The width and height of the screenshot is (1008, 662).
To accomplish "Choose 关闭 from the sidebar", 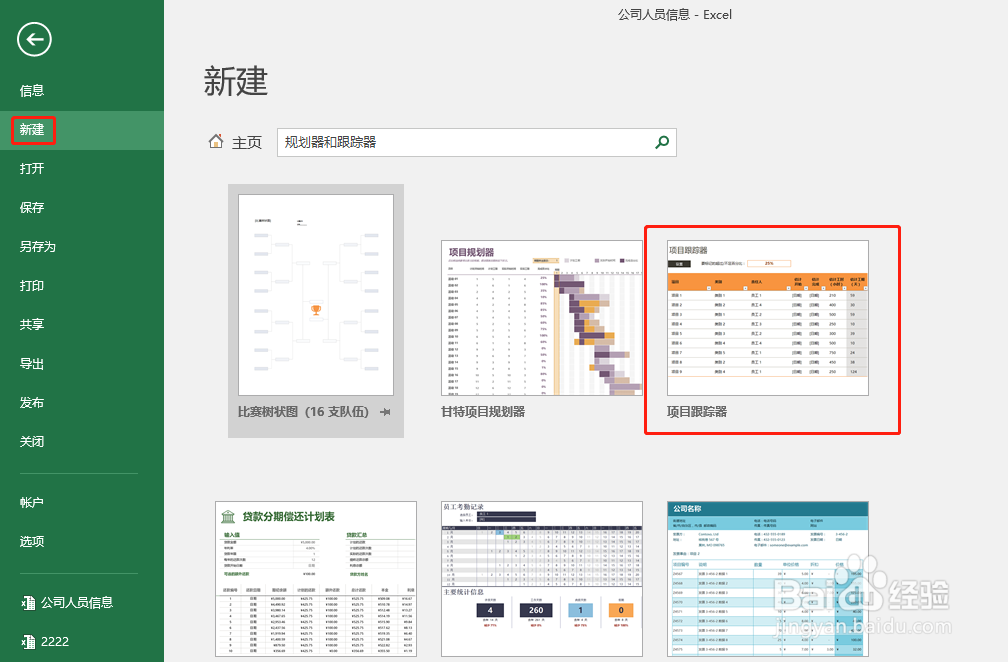I will pos(32,442).
